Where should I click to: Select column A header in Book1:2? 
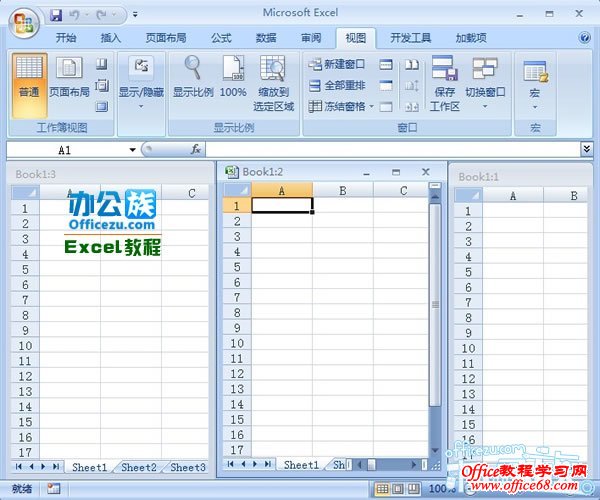(282, 191)
